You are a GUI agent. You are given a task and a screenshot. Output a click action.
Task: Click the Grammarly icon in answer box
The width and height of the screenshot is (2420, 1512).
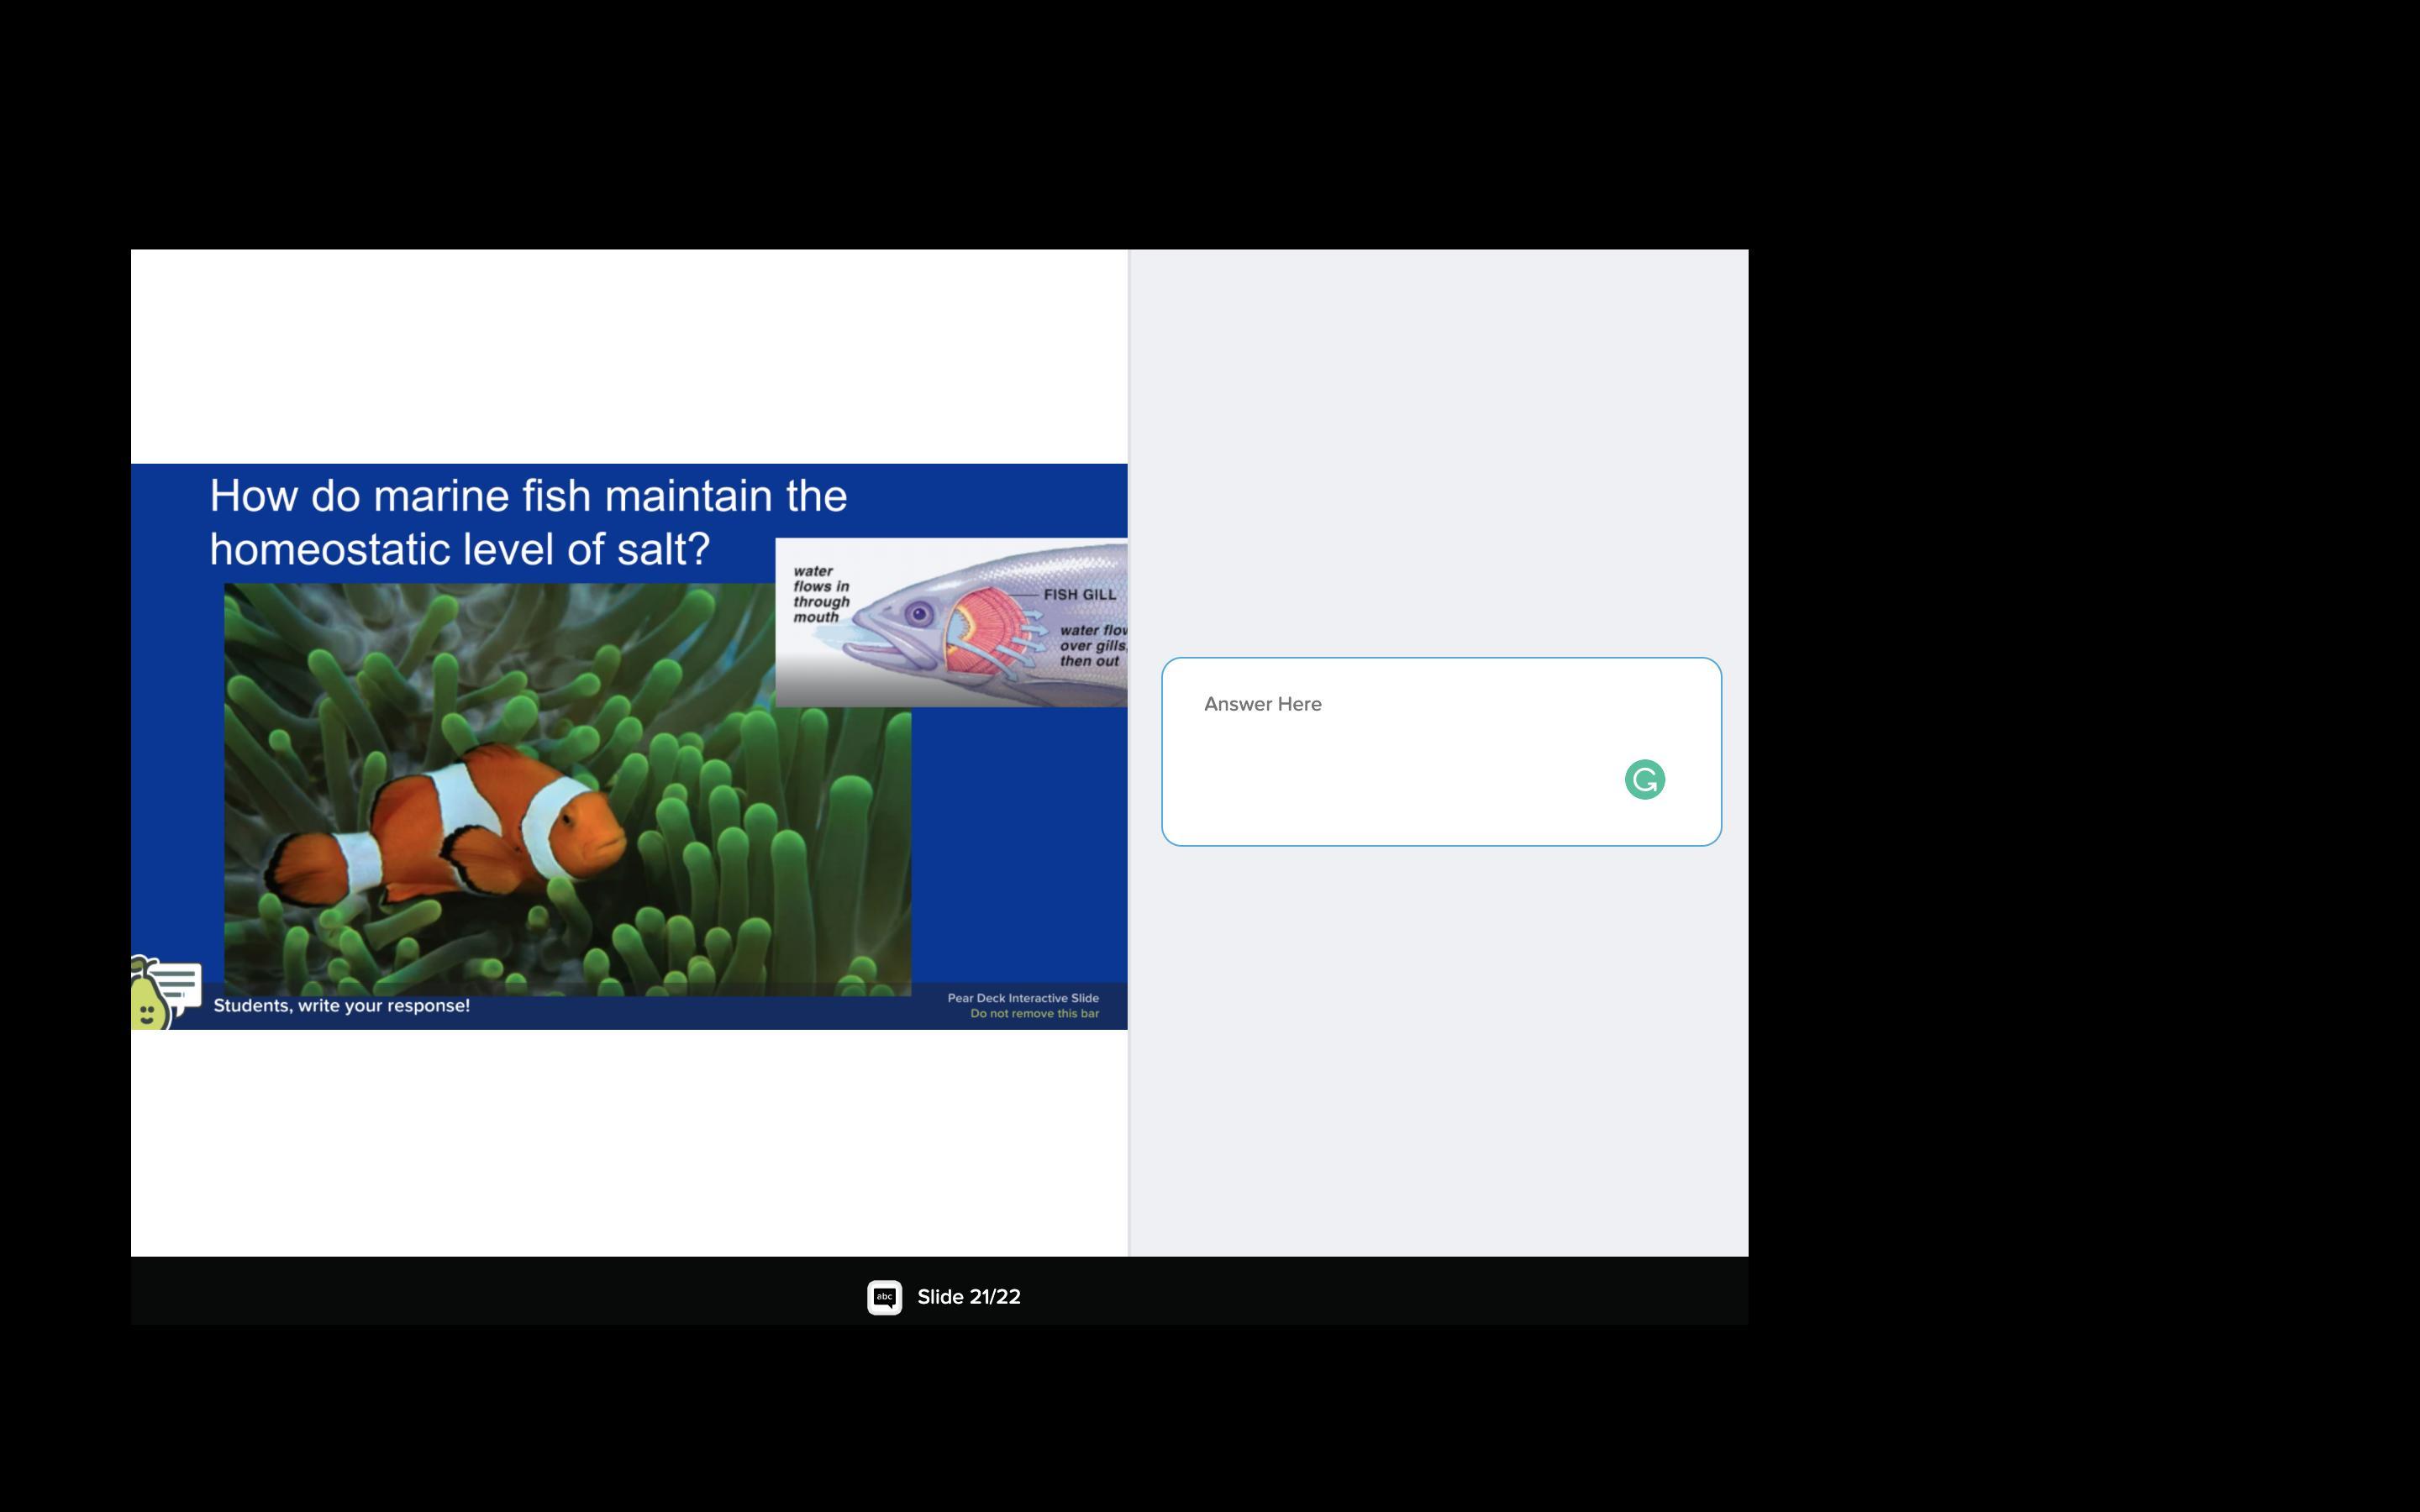click(1644, 780)
